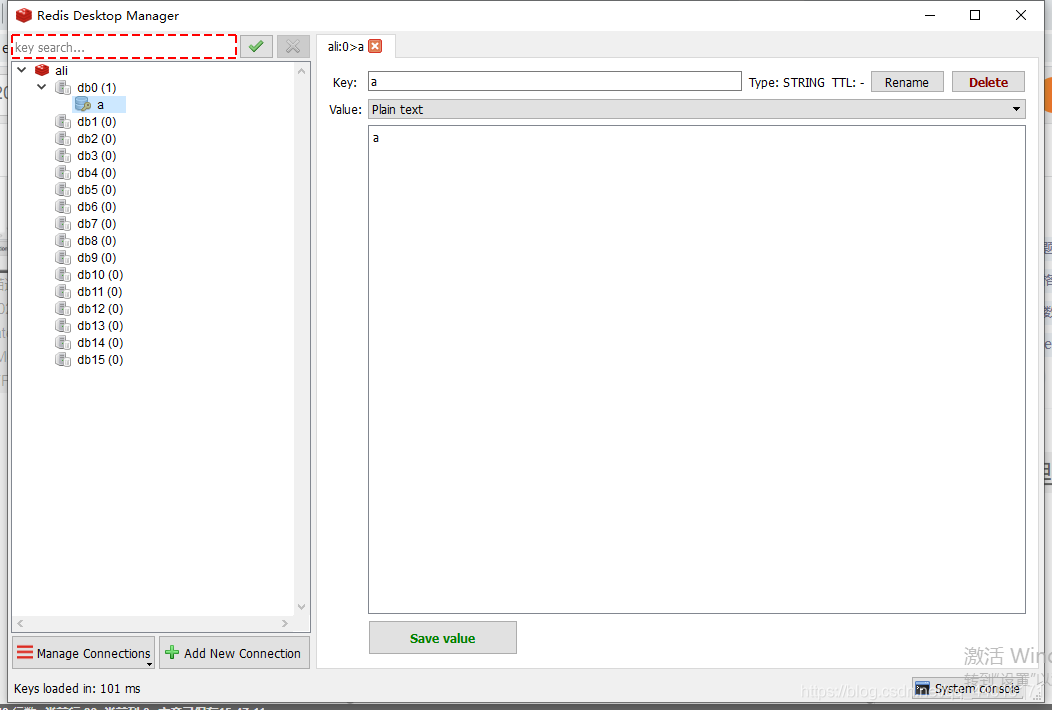
Task: Select the db0 (1) label
Action: click(97, 88)
